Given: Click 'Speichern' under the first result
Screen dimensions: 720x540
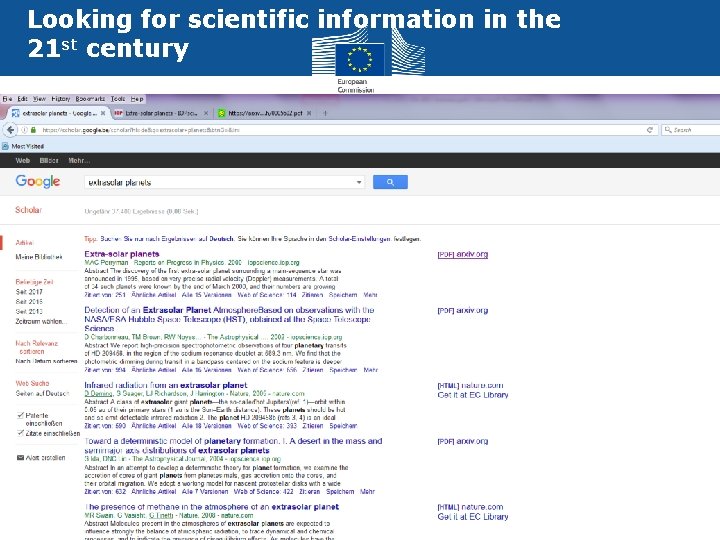Looking at the screenshot, I should click(x=343, y=295).
